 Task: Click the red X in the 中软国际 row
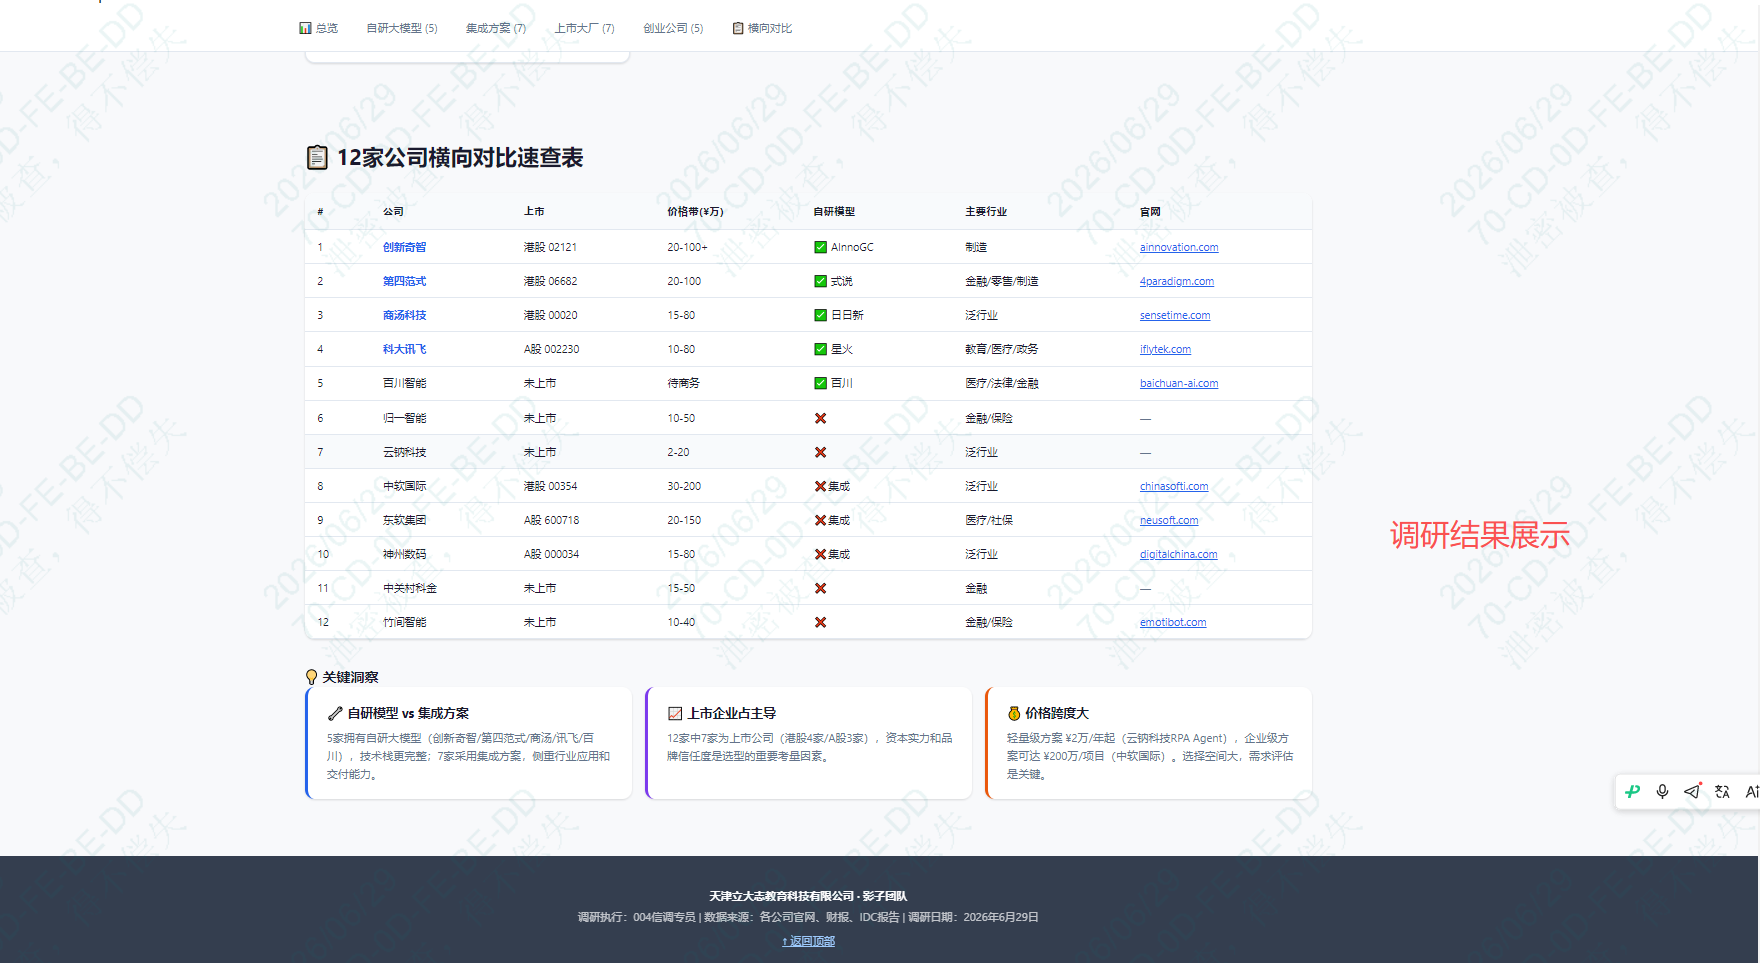point(820,486)
